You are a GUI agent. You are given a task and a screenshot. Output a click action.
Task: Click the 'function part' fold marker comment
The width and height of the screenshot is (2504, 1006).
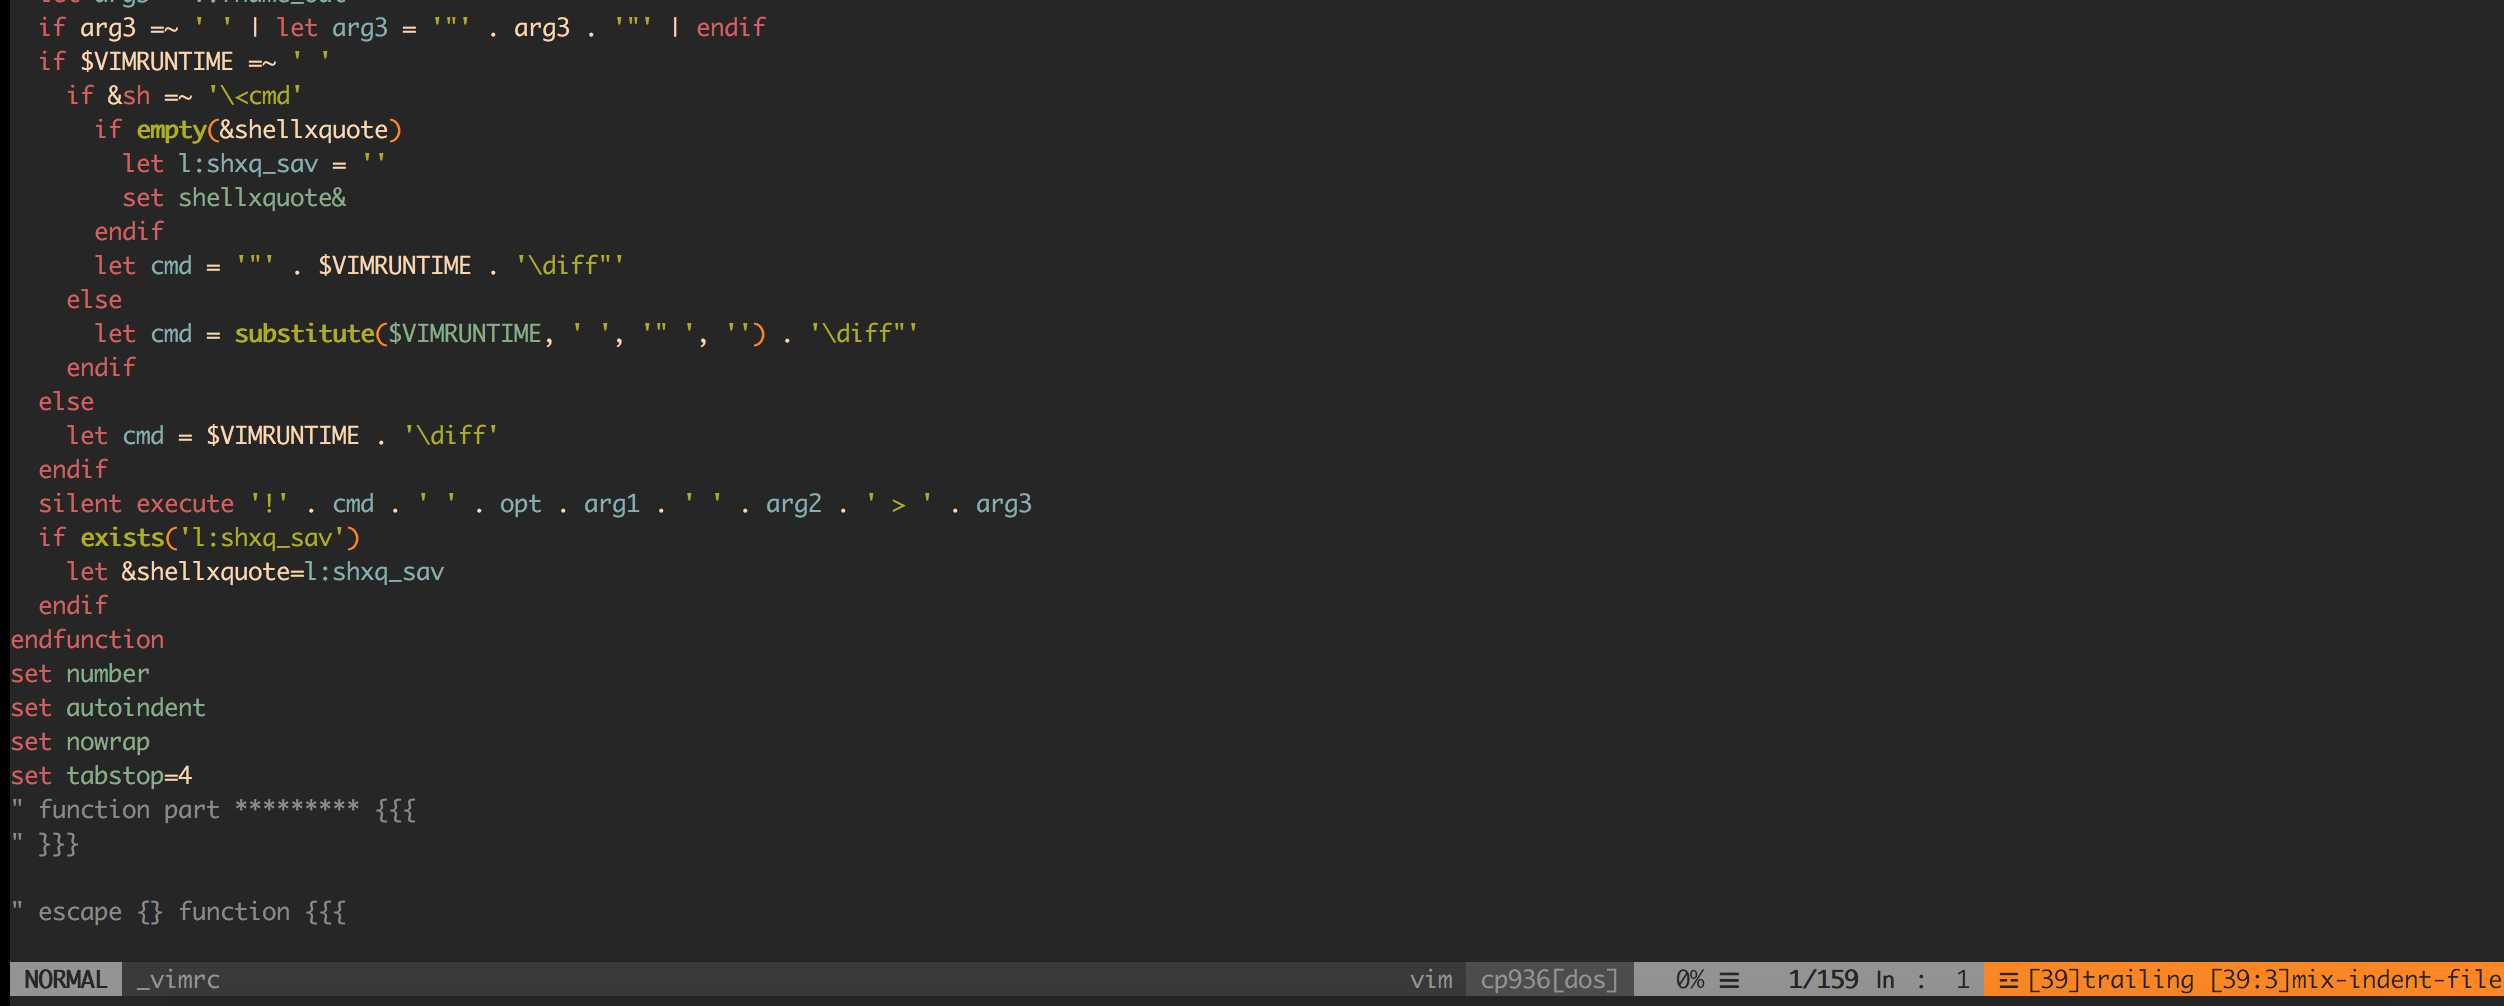(x=213, y=809)
